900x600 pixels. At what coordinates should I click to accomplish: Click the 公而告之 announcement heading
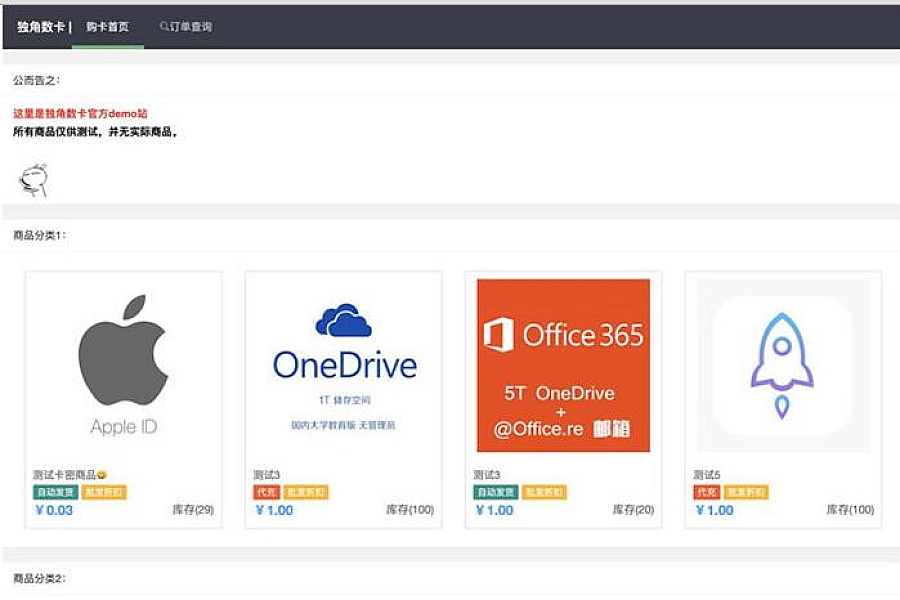coord(36,80)
